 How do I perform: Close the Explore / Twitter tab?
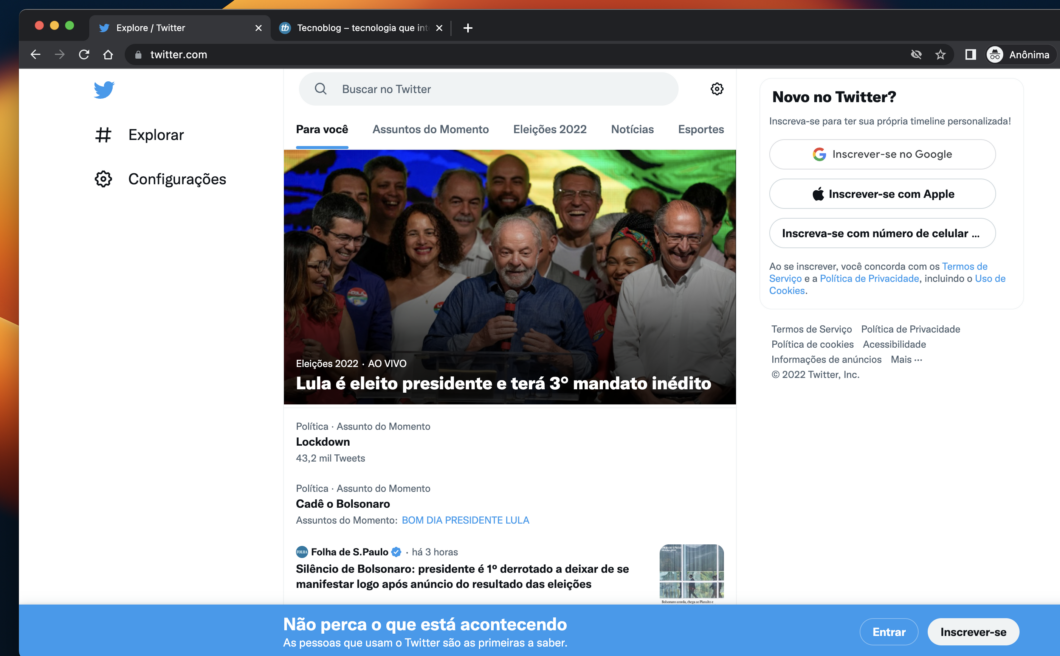[x=258, y=28]
